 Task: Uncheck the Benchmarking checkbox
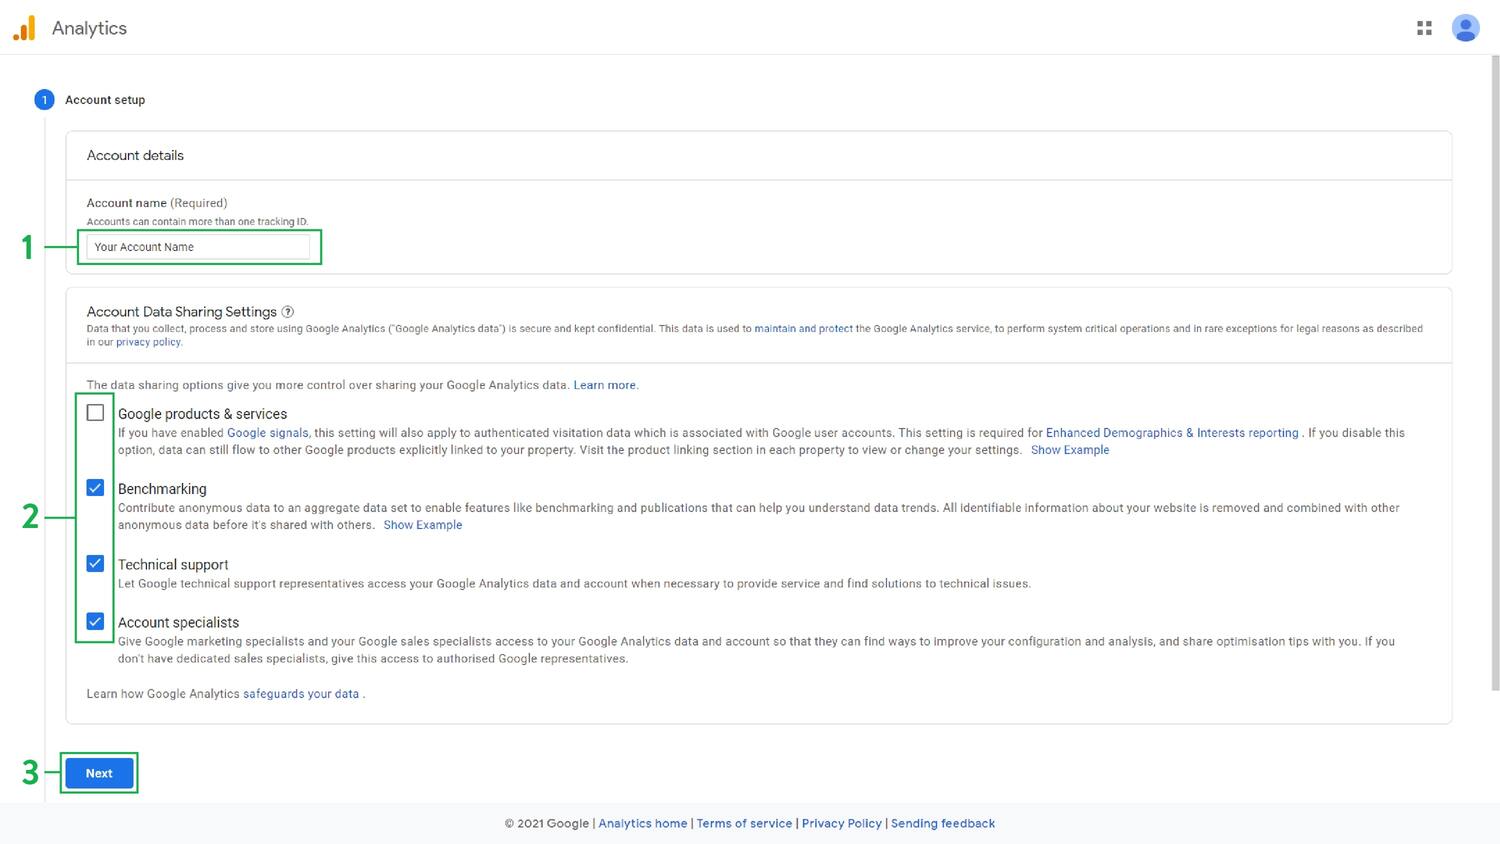coord(95,488)
